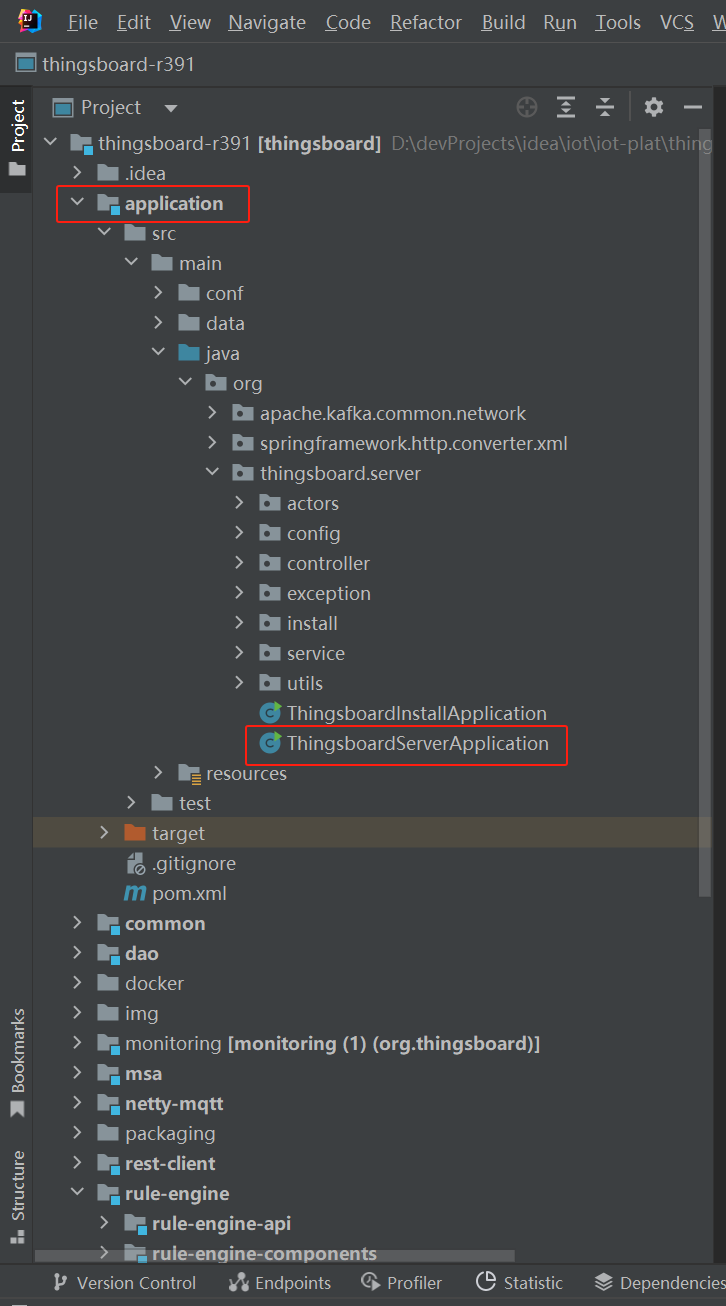Collapse the thingsboard.server package
Viewport: 726px width, 1306px height.
[x=212, y=473]
